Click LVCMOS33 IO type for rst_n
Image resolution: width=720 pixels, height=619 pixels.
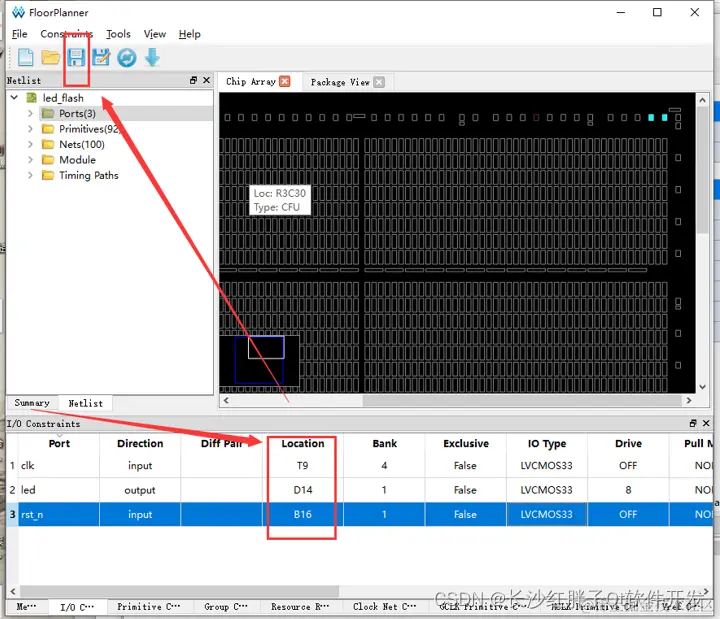[x=546, y=514]
